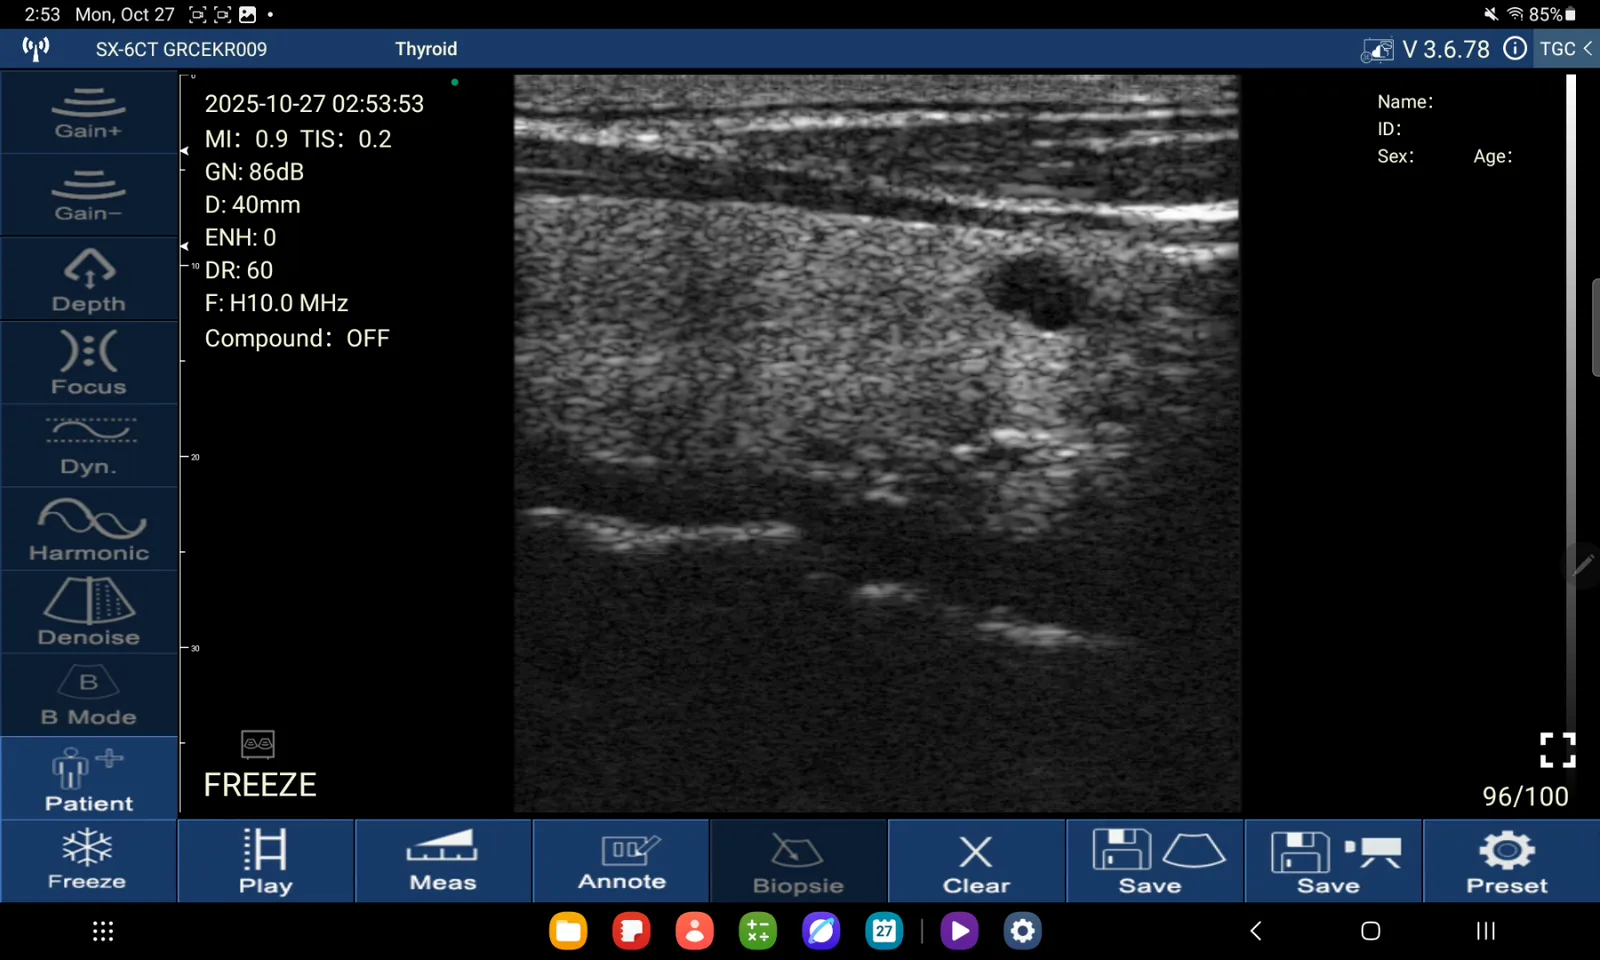Open the Patient info panel

89,779
